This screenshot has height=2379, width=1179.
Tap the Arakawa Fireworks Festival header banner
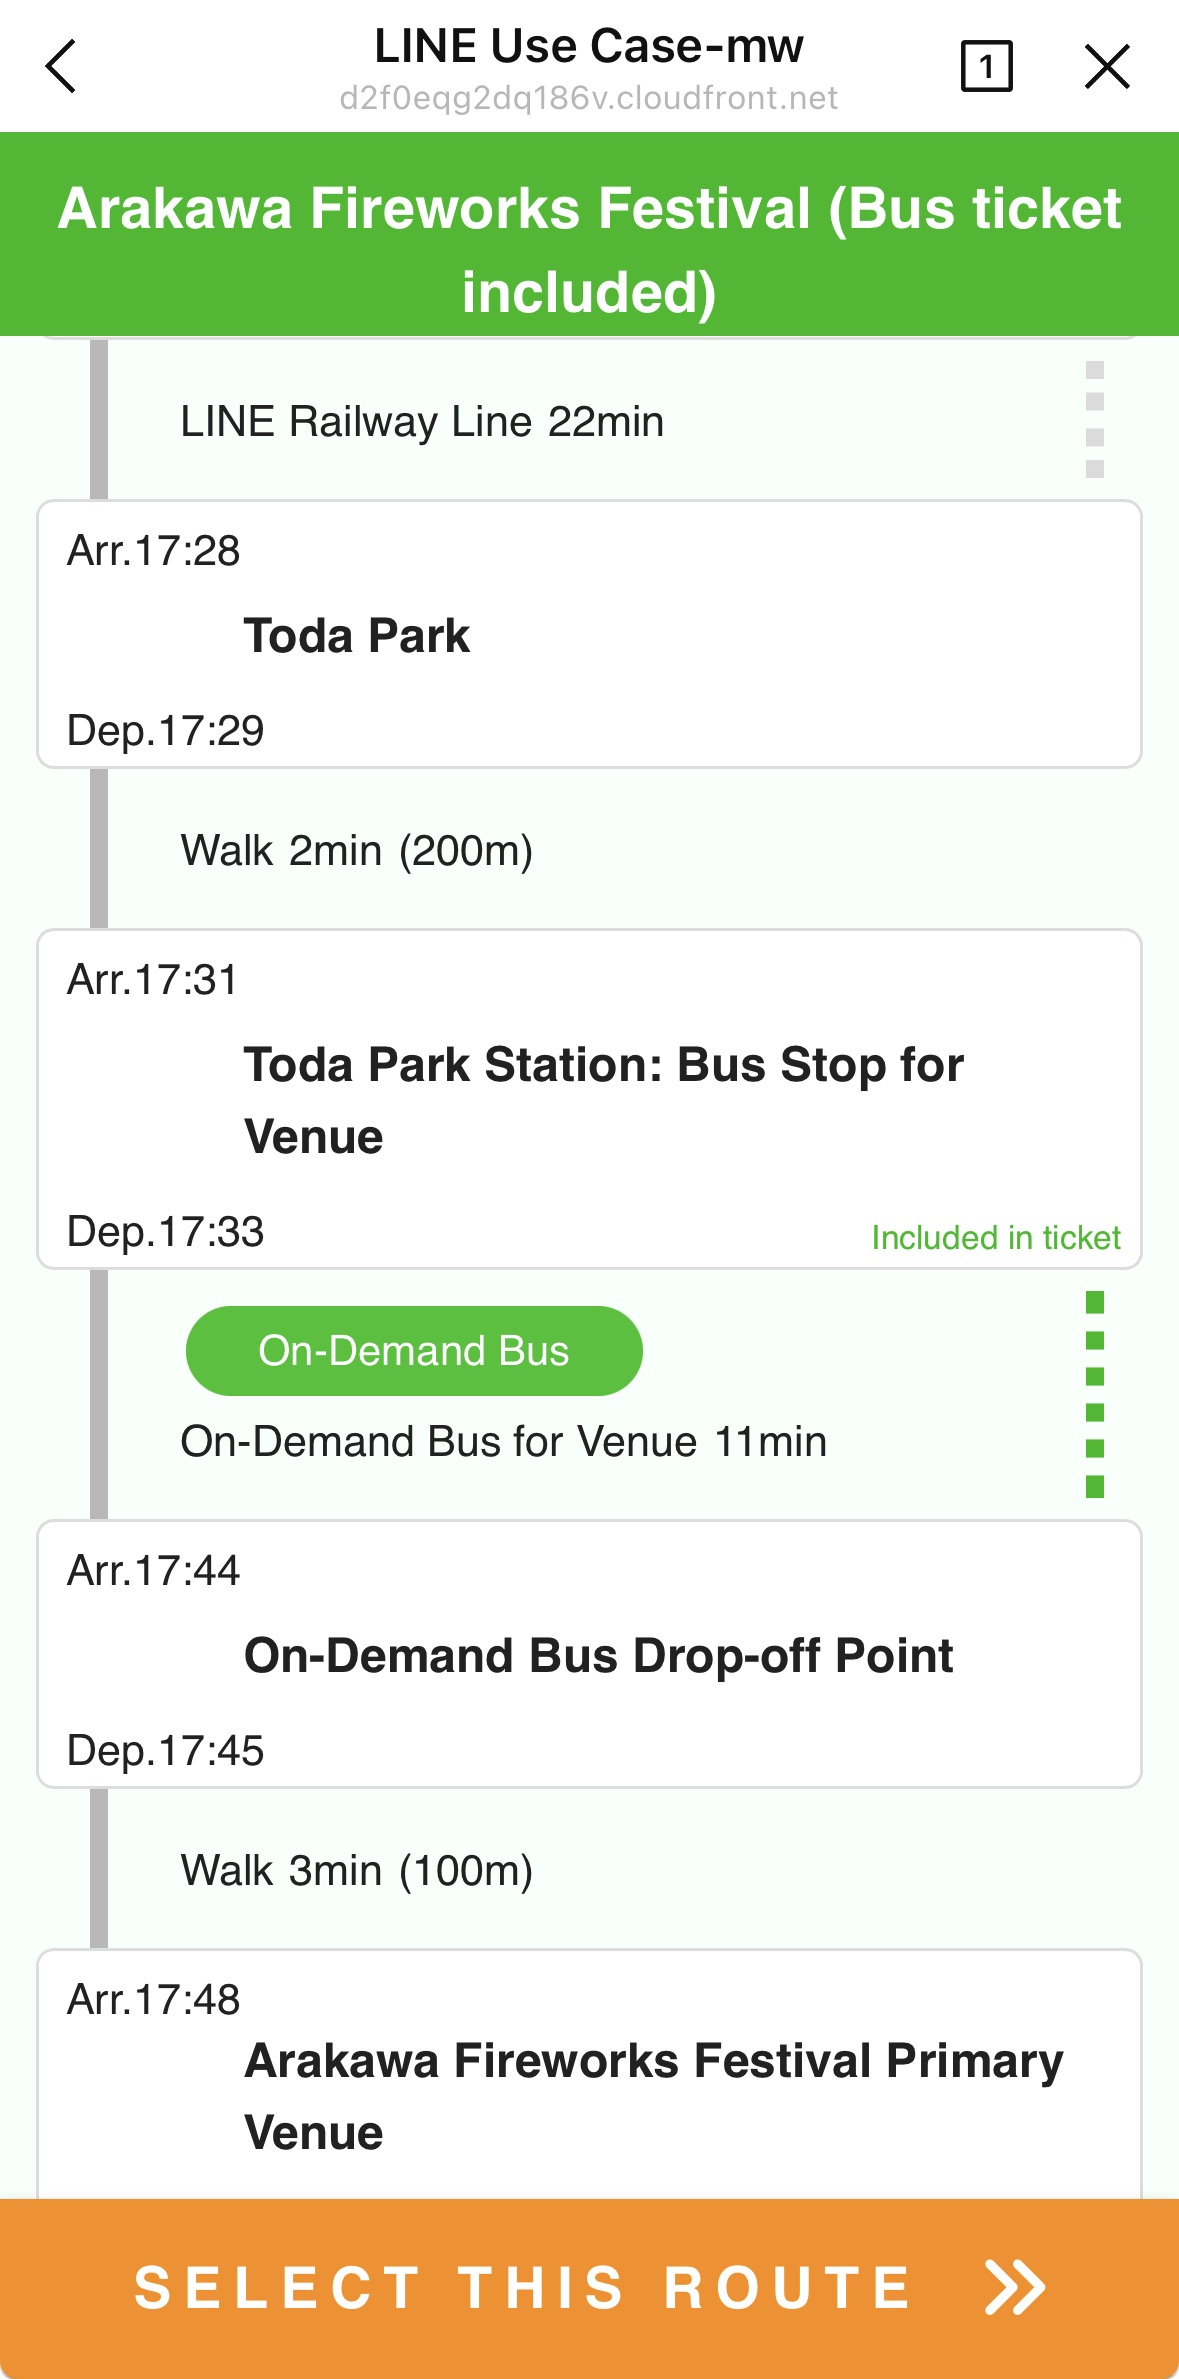coord(589,236)
